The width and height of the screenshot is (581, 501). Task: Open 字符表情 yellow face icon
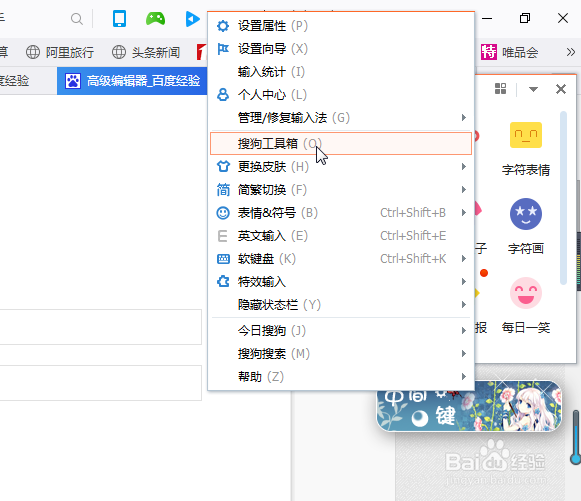526,135
